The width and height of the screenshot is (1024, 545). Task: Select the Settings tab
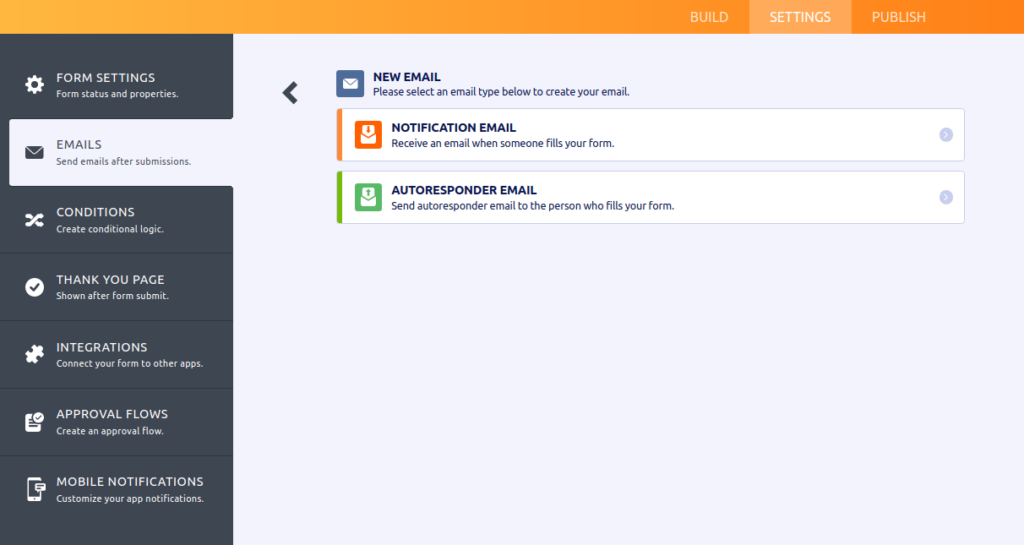pyautogui.click(x=800, y=17)
